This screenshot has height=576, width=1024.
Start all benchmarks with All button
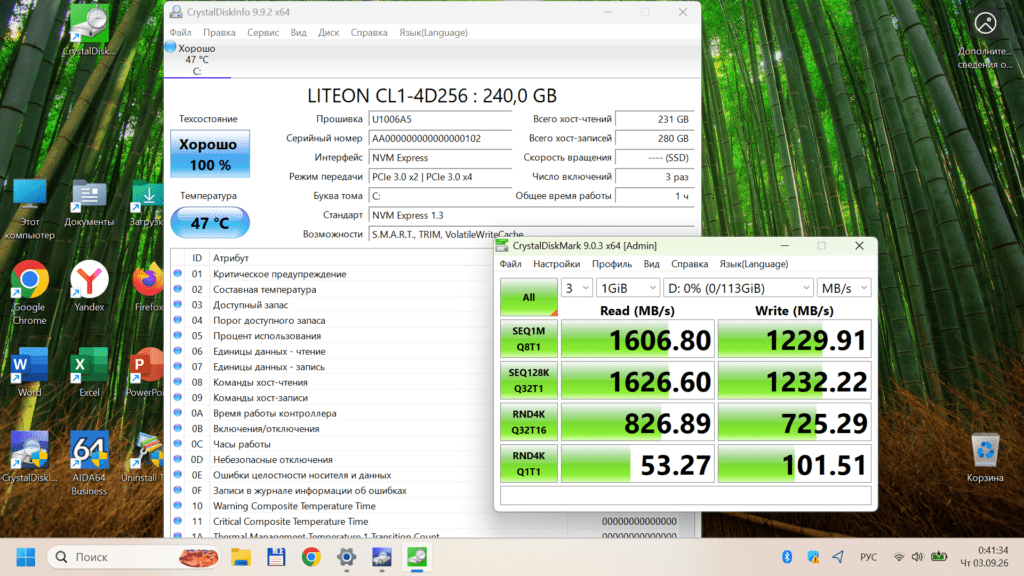[x=529, y=297]
